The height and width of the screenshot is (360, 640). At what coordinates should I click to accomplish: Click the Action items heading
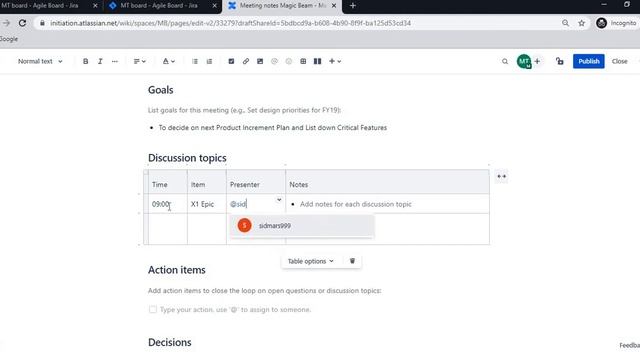176,270
